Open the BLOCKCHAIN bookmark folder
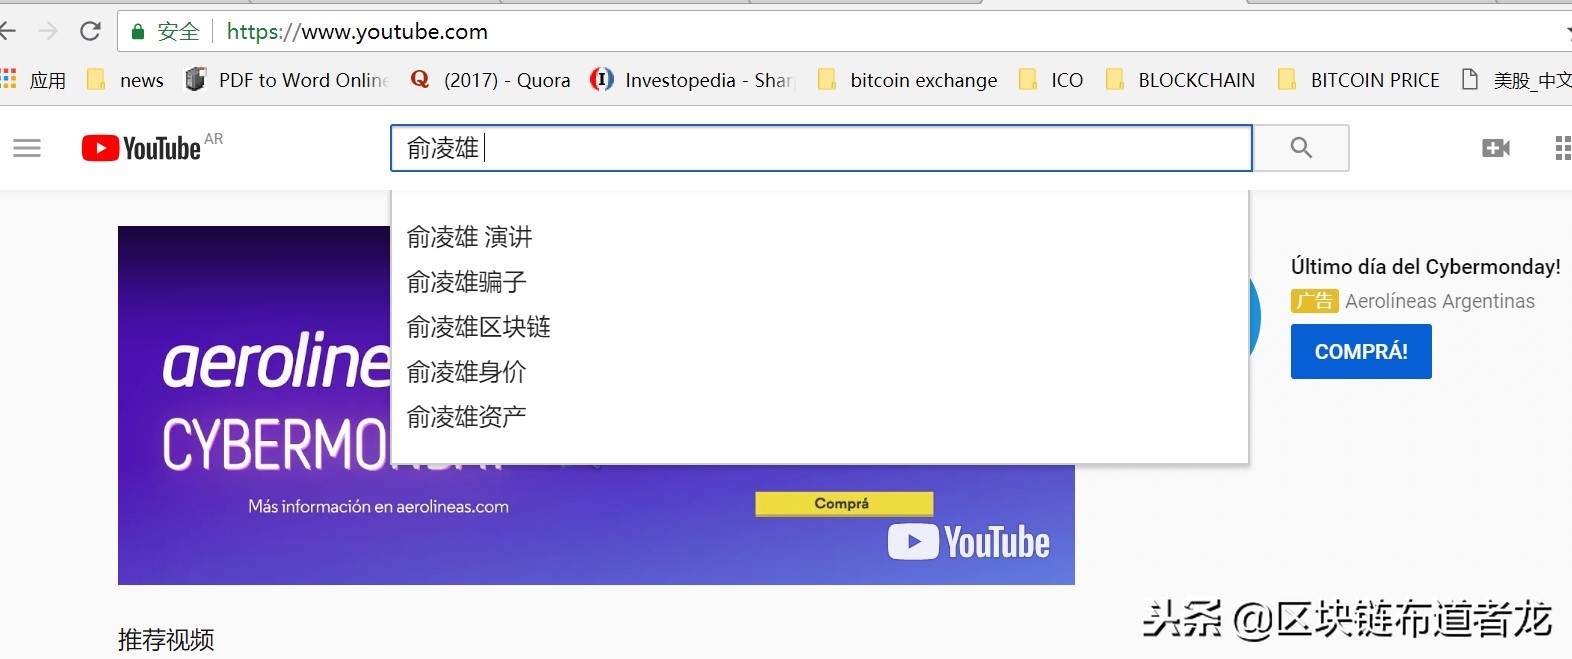 [1180, 80]
